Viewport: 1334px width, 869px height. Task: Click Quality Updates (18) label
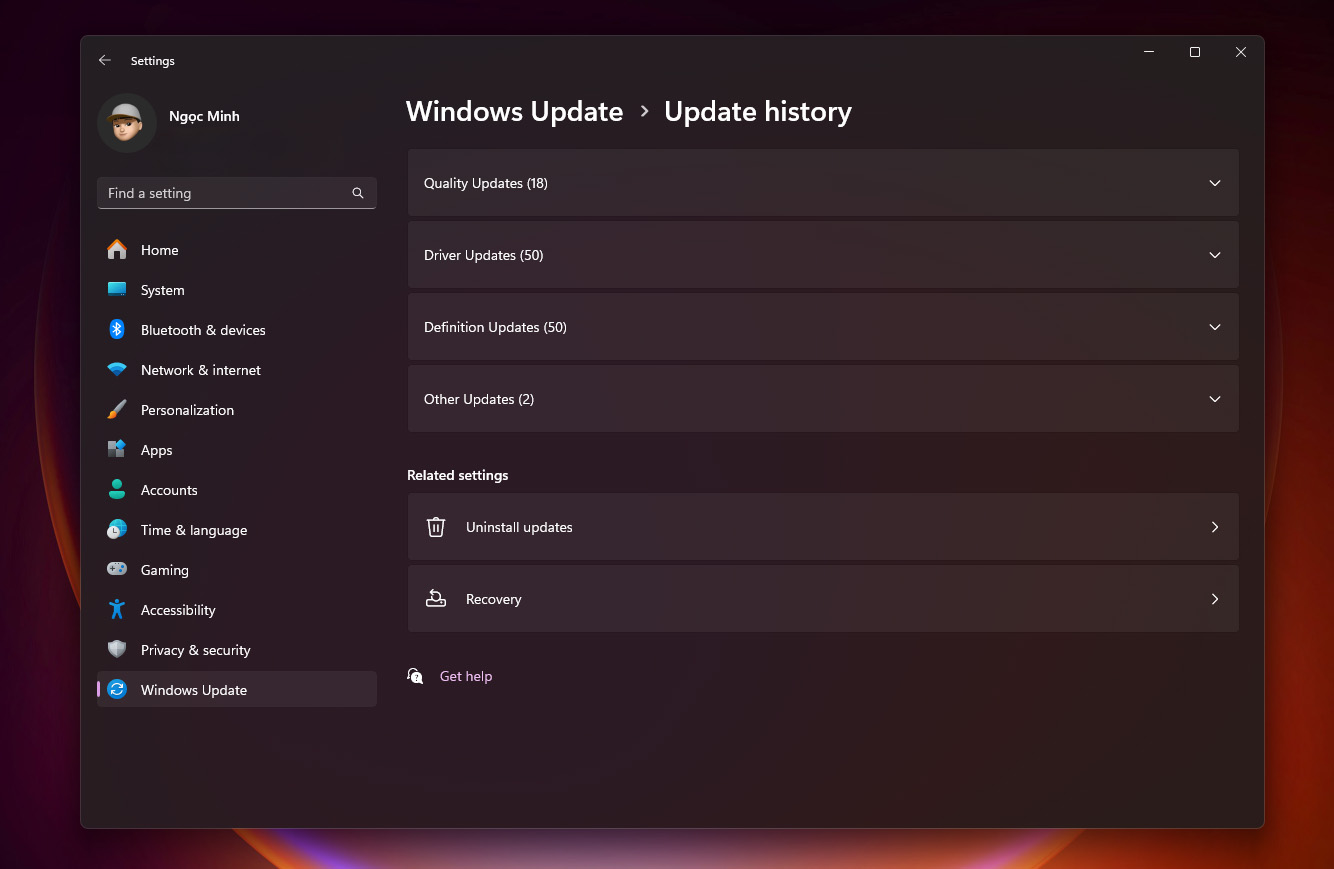click(486, 183)
